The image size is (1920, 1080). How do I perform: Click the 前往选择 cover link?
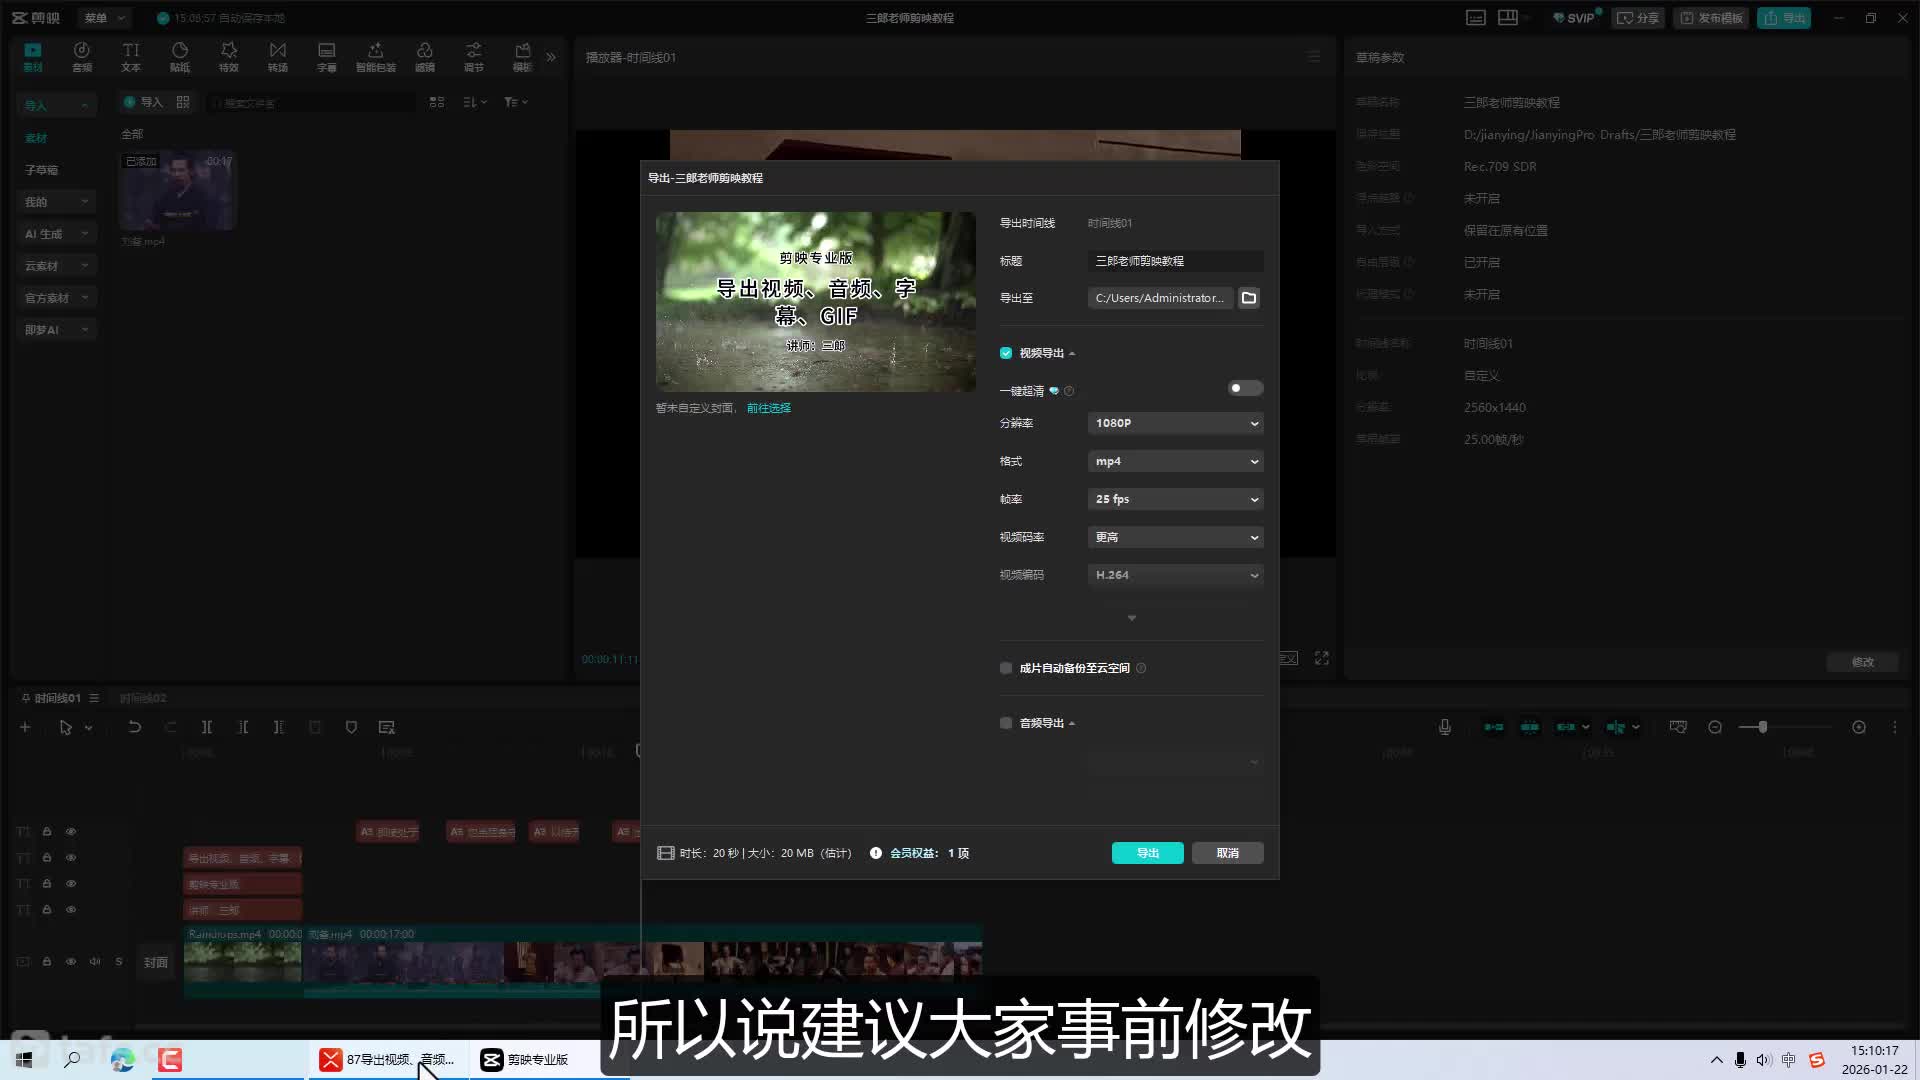tap(768, 408)
